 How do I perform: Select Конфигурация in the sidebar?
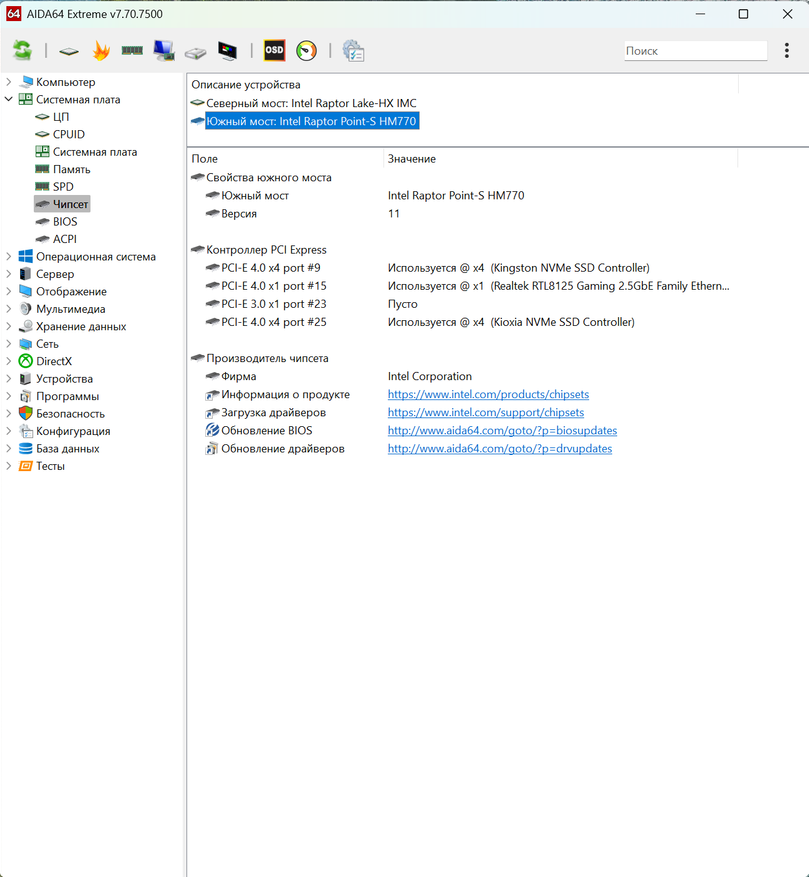73,431
